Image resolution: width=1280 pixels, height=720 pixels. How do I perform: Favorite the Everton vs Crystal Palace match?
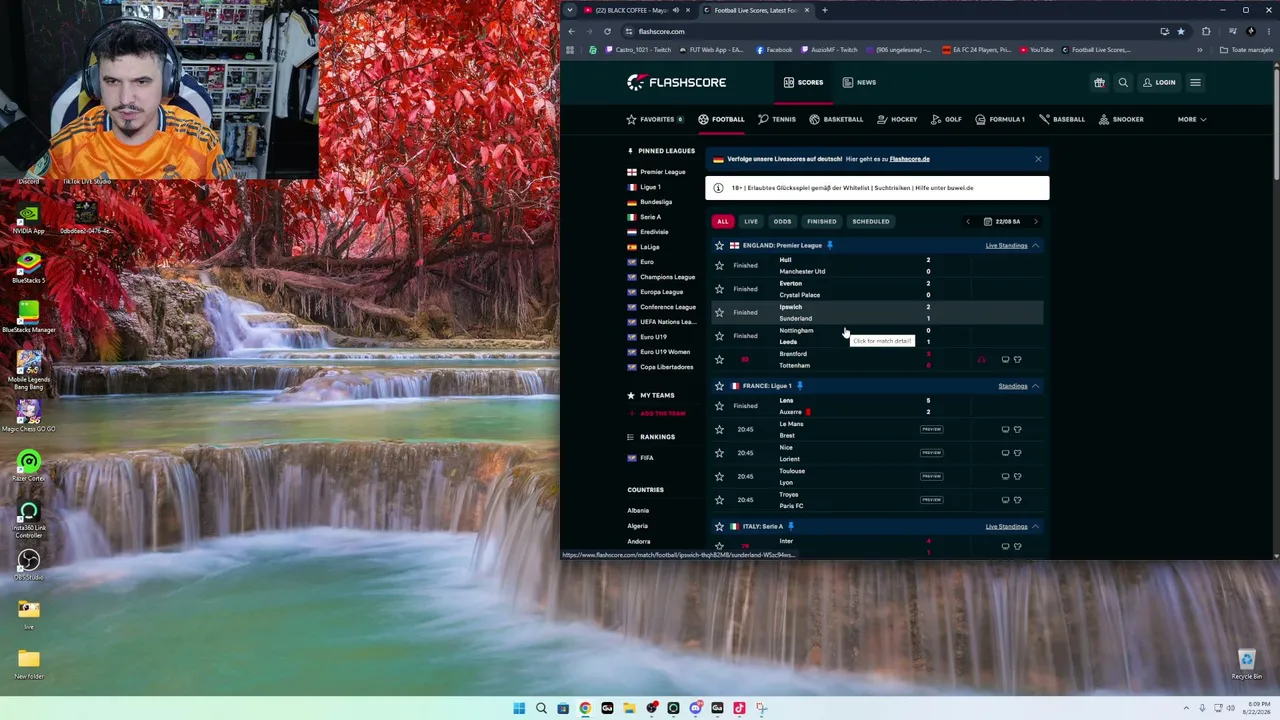coord(719,289)
